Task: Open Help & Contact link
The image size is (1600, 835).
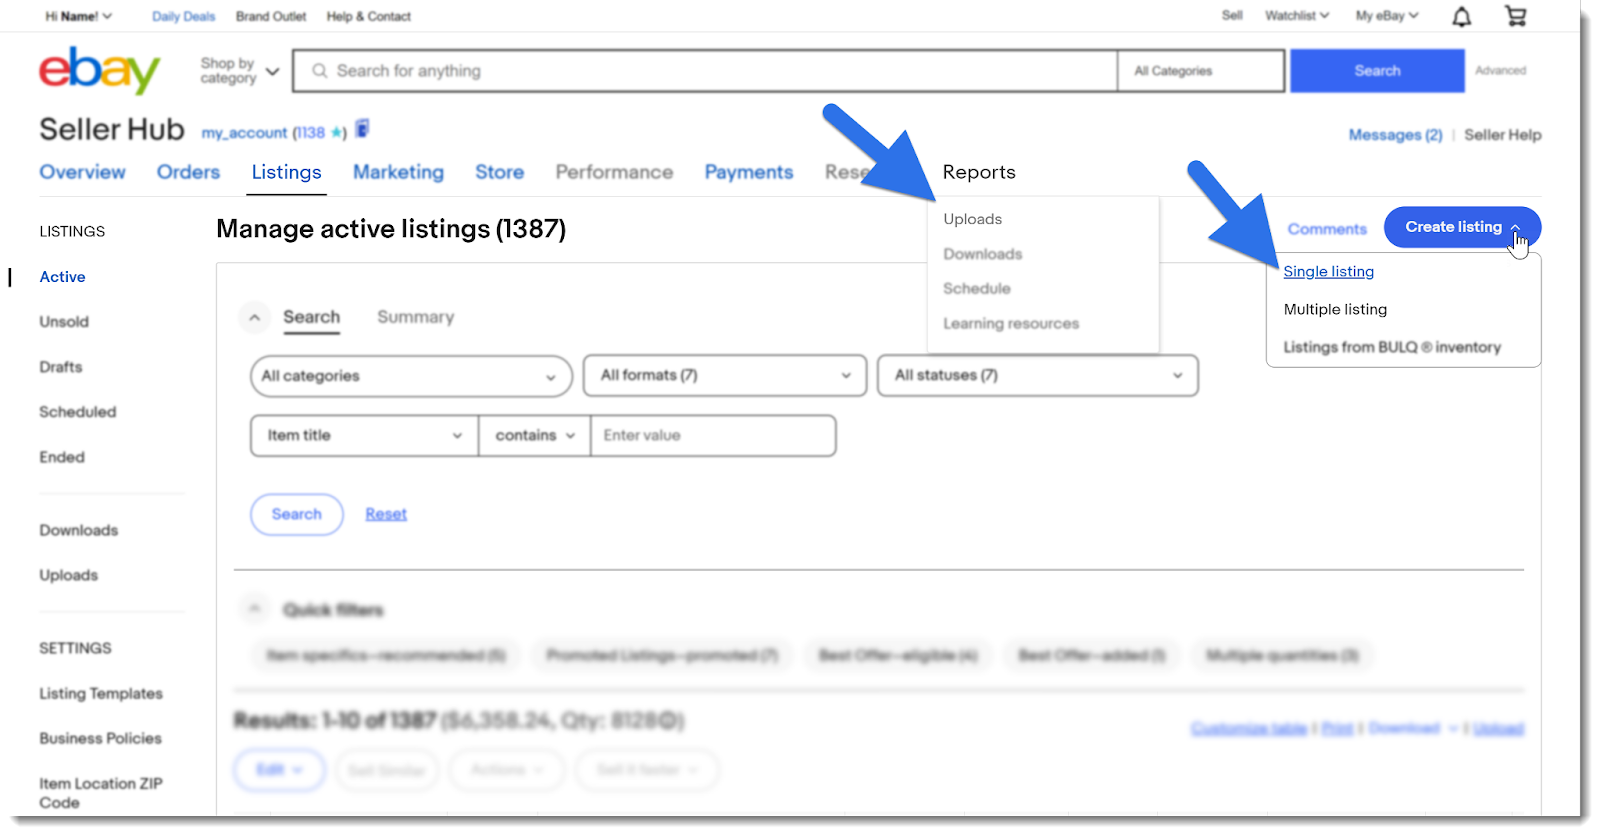Action: 368,16
